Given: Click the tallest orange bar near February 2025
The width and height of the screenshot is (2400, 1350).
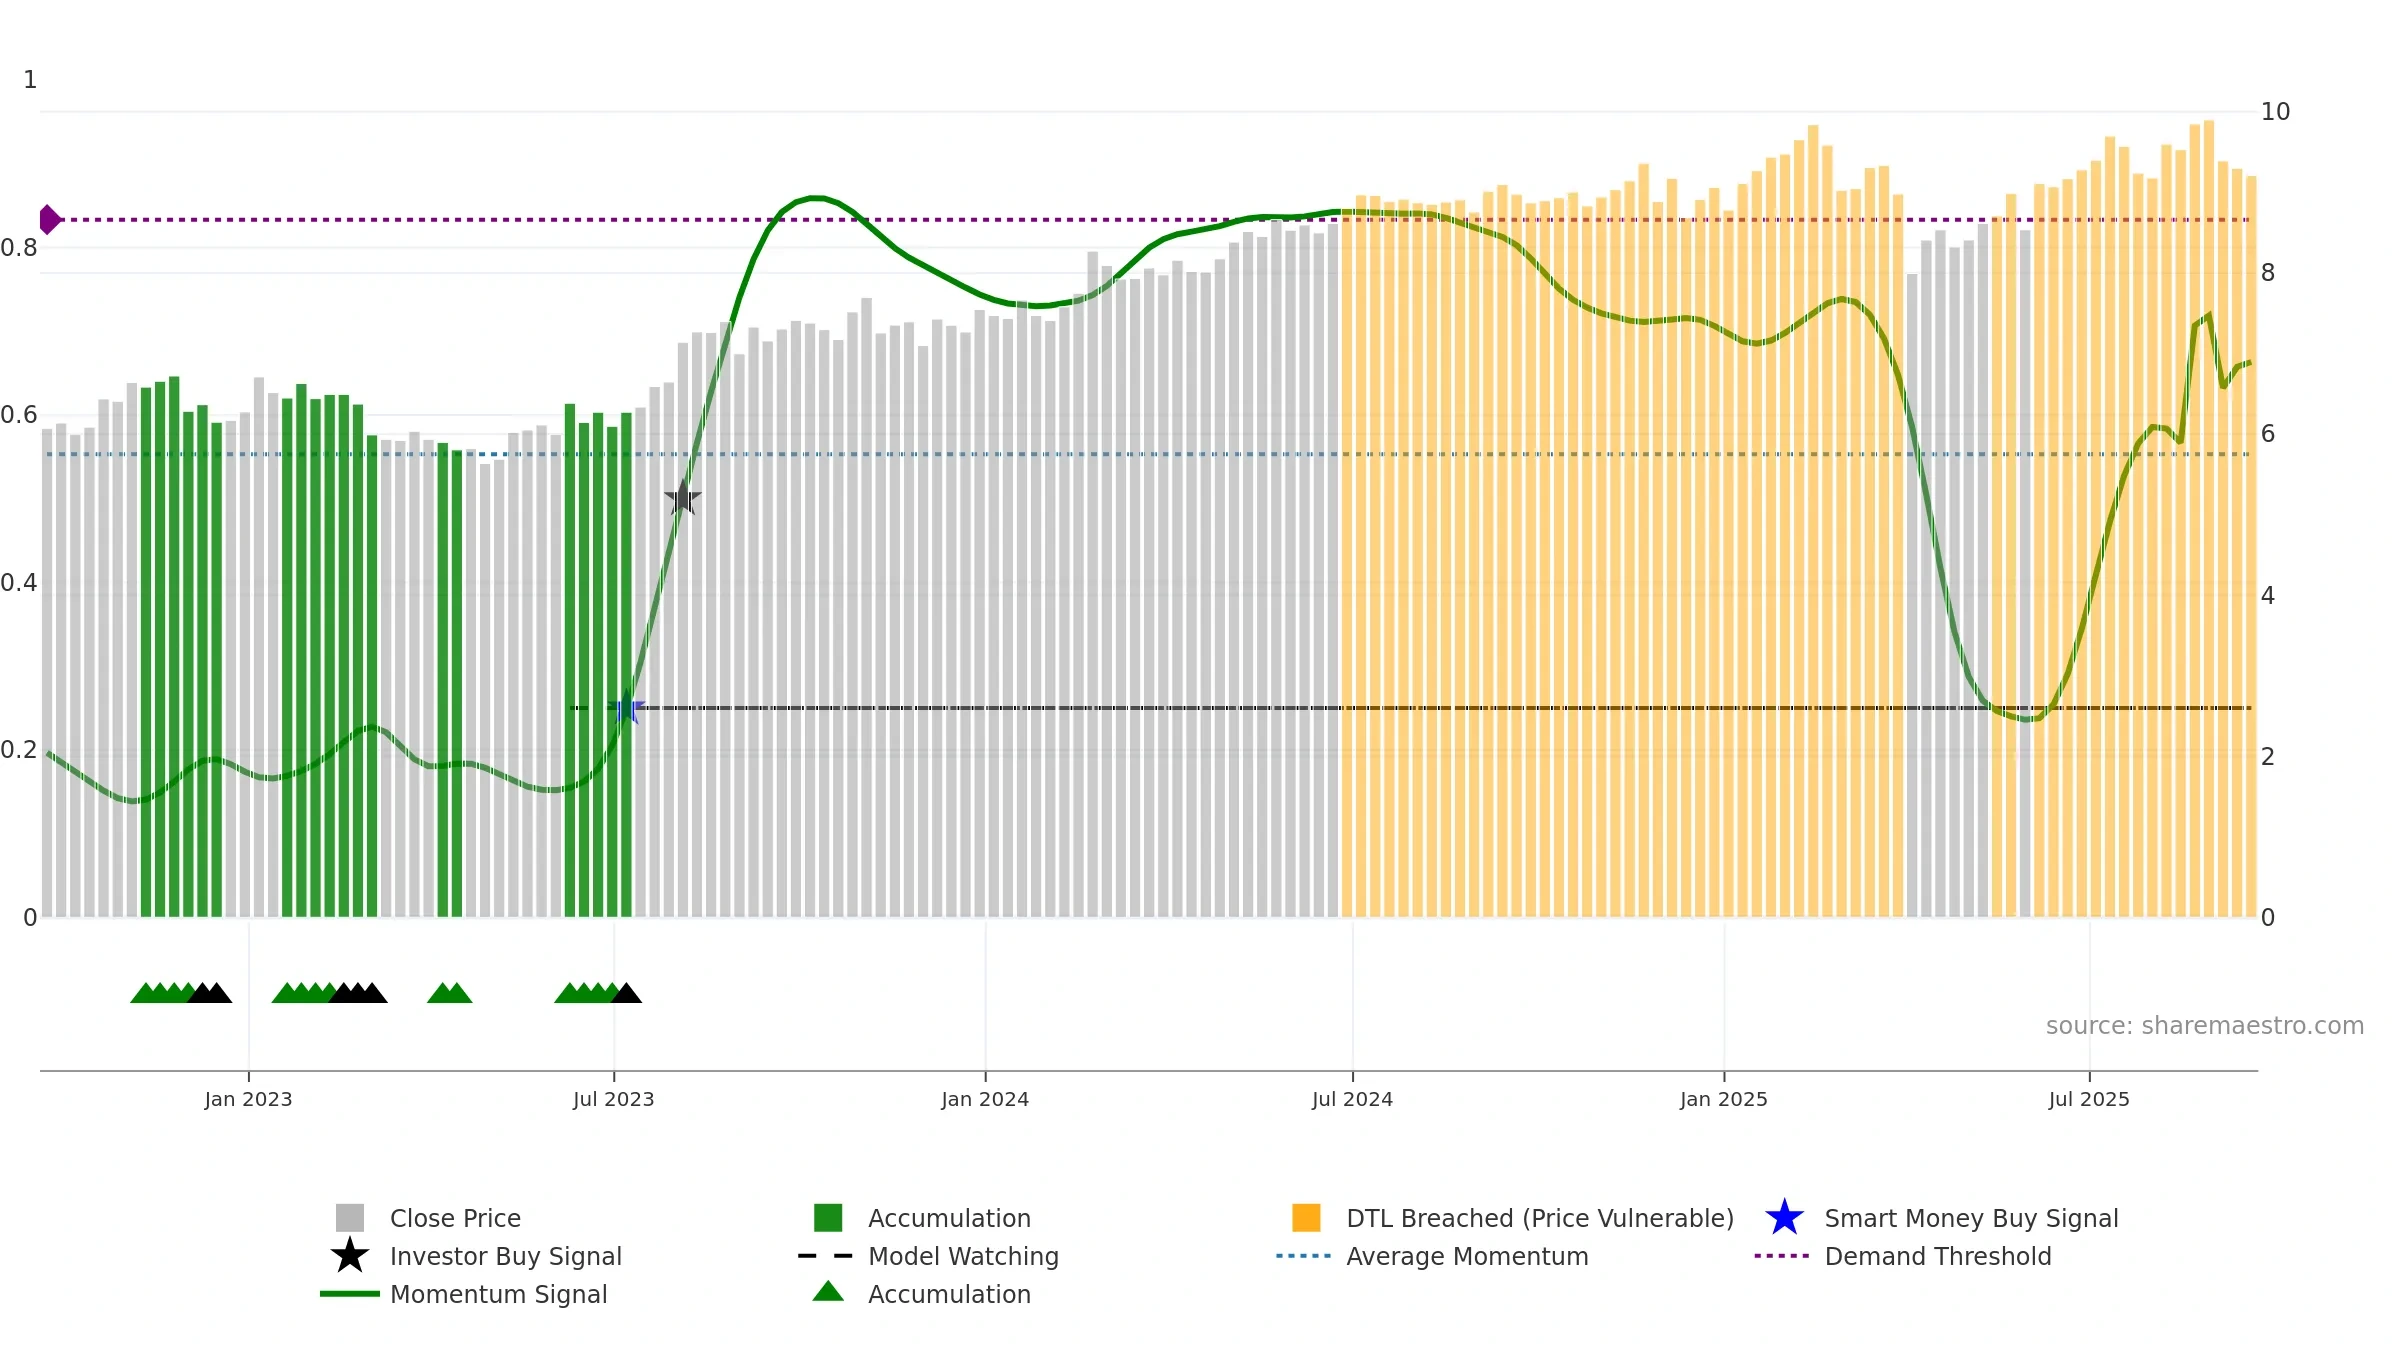Looking at the screenshot, I should point(1813,521).
